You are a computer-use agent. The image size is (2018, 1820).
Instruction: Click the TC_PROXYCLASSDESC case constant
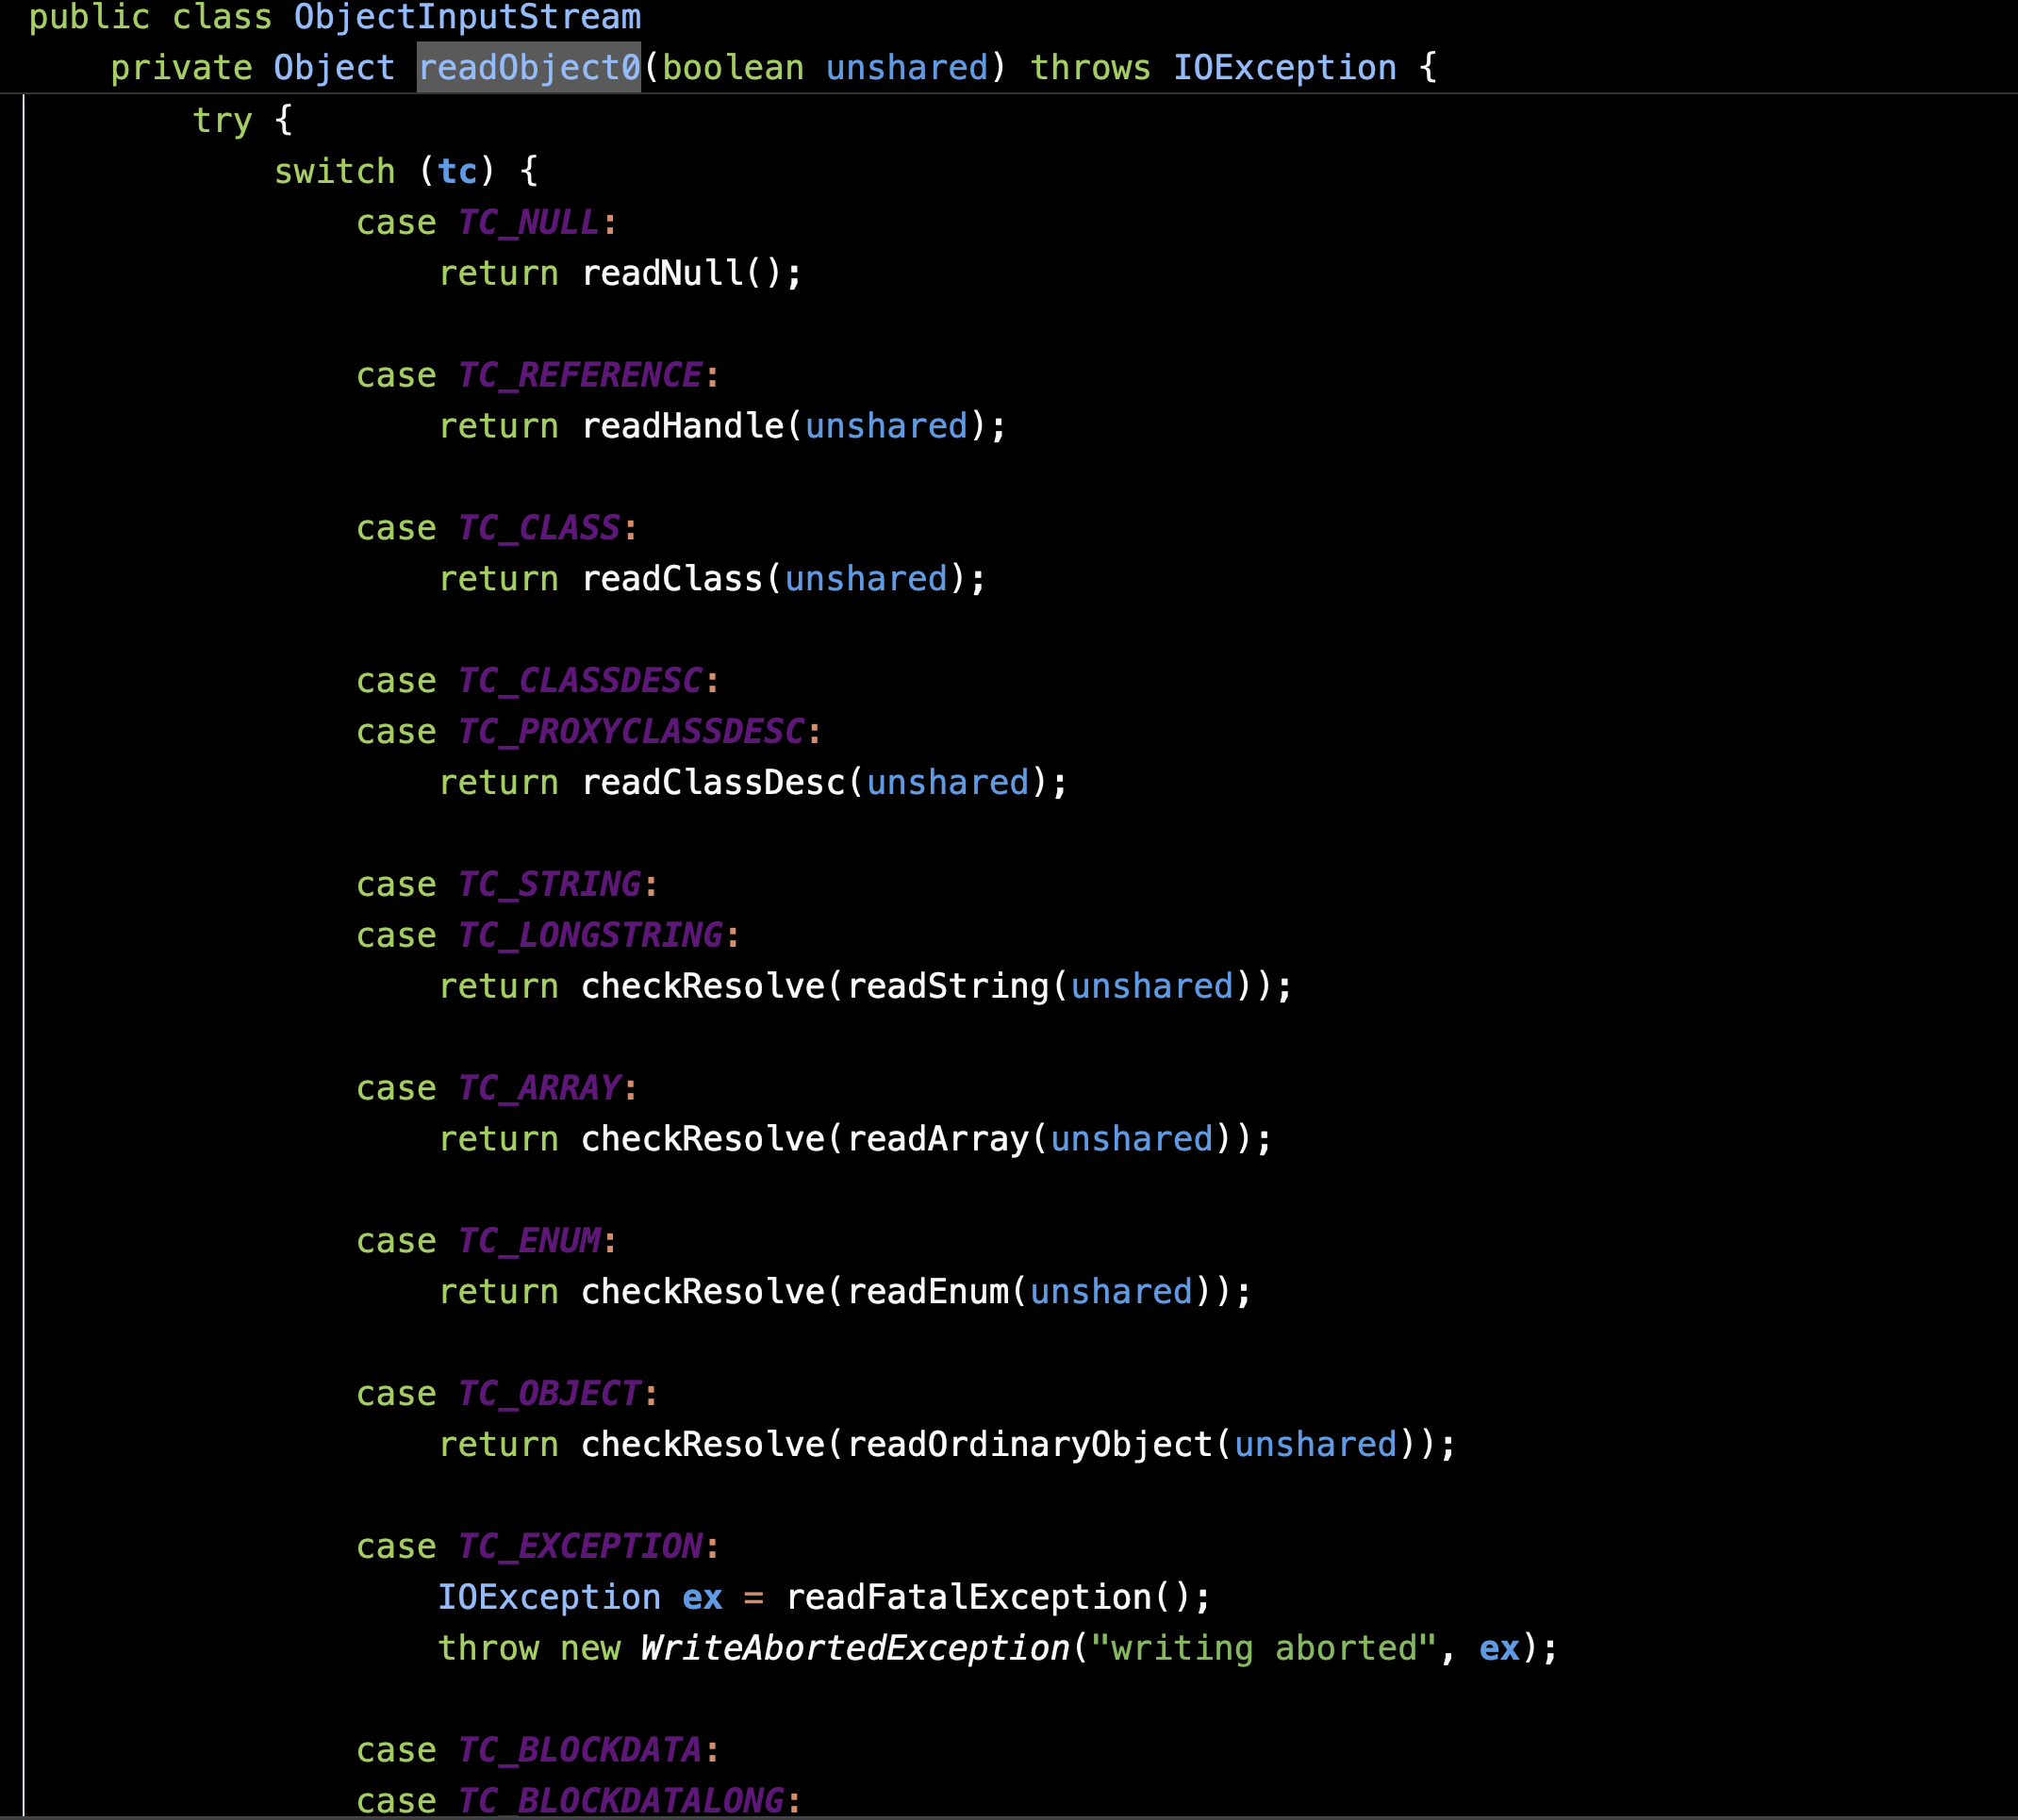(631, 732)
